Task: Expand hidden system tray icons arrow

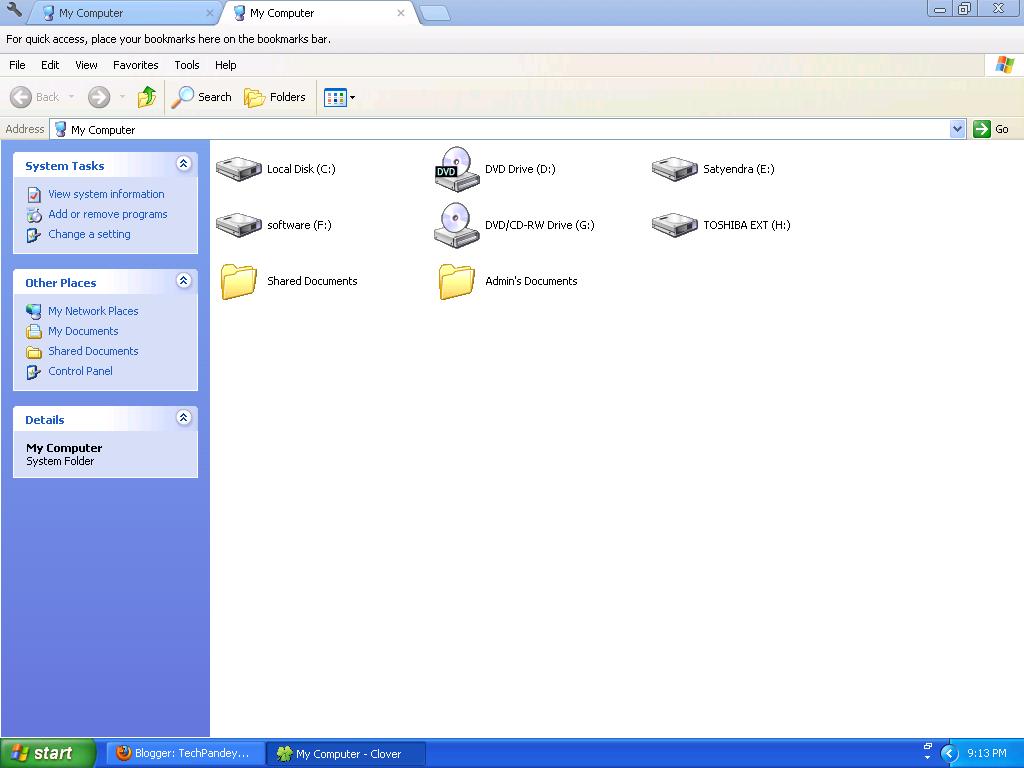Action: [949, 754]
